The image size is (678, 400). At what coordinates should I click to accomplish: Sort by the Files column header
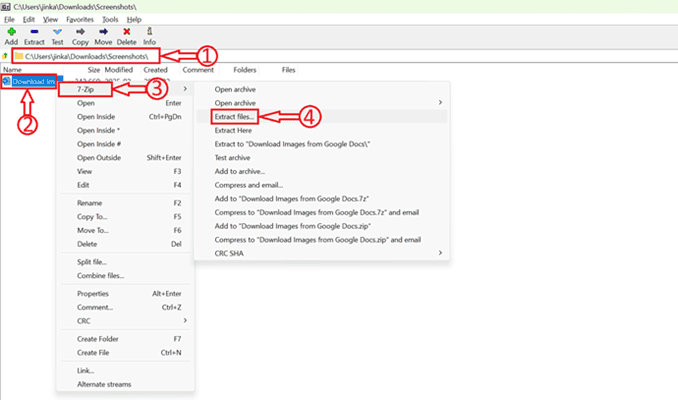[x=288, y=70]
